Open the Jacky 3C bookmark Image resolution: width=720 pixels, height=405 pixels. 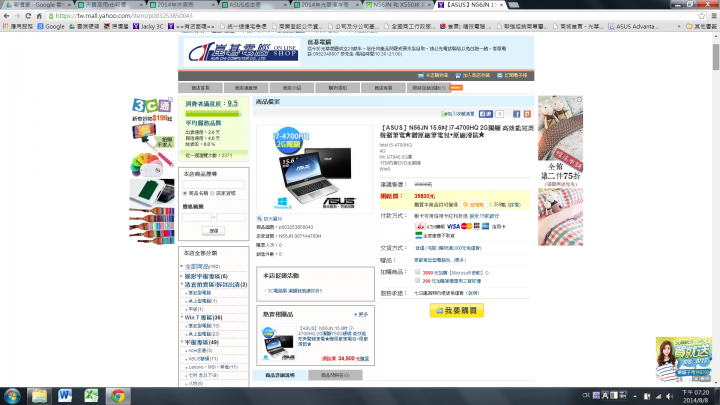(148, 27)
